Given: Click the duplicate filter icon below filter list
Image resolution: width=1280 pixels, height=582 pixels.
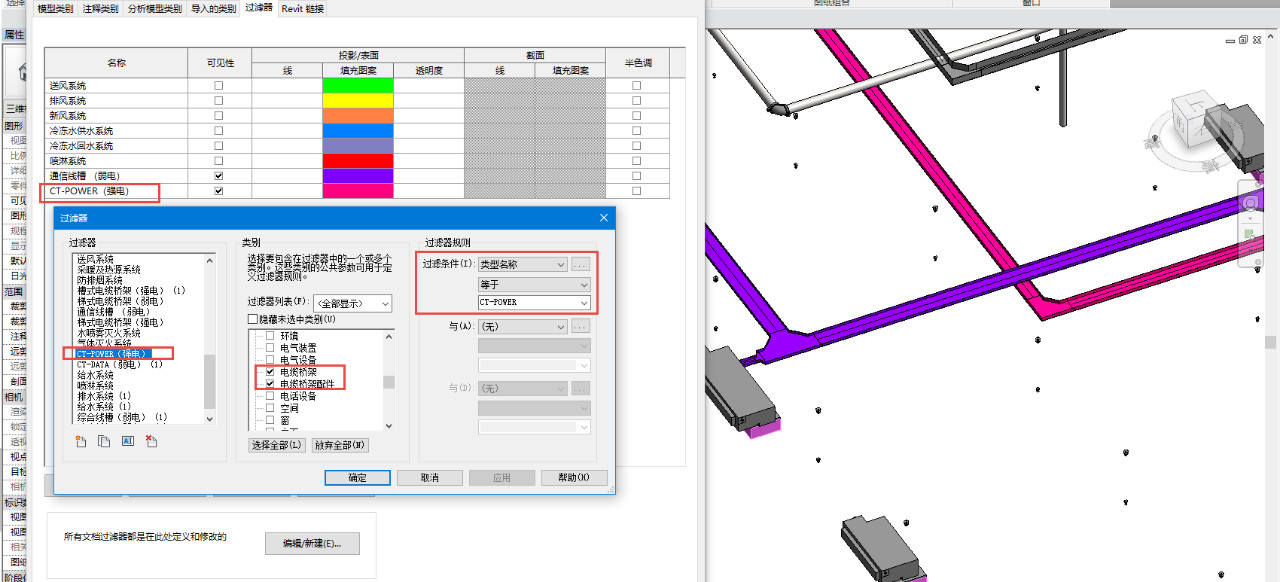Looking at the screenshot, I should (104, 441).
